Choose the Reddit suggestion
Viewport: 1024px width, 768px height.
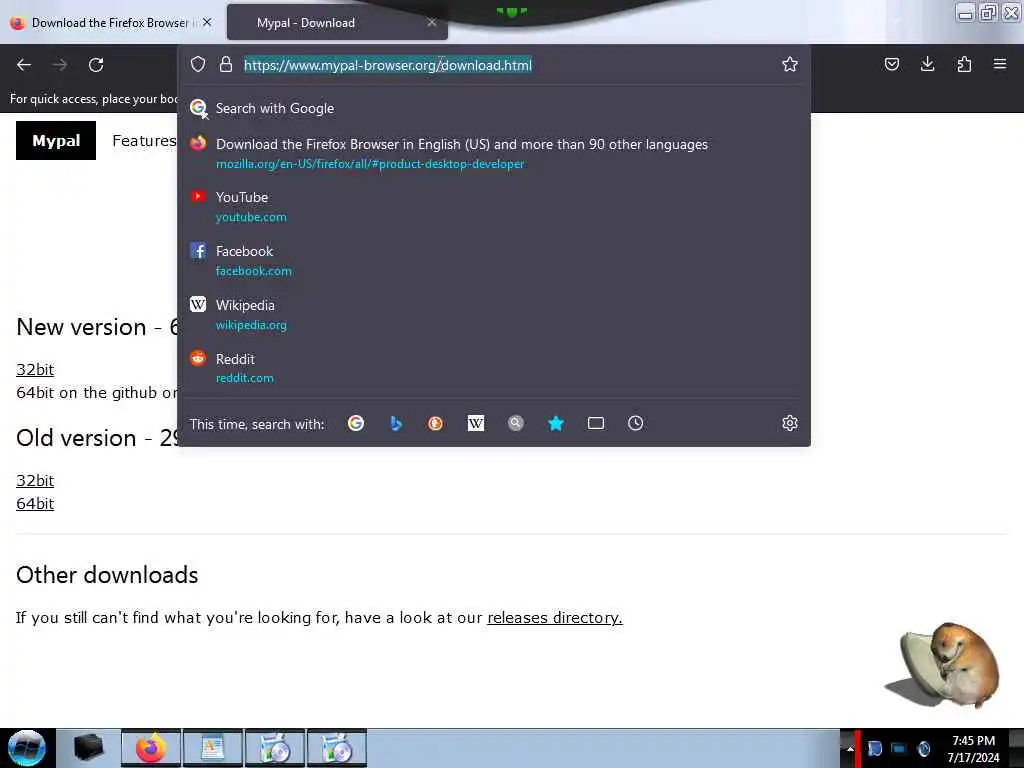pyautogui.click(x=494, y=368)
